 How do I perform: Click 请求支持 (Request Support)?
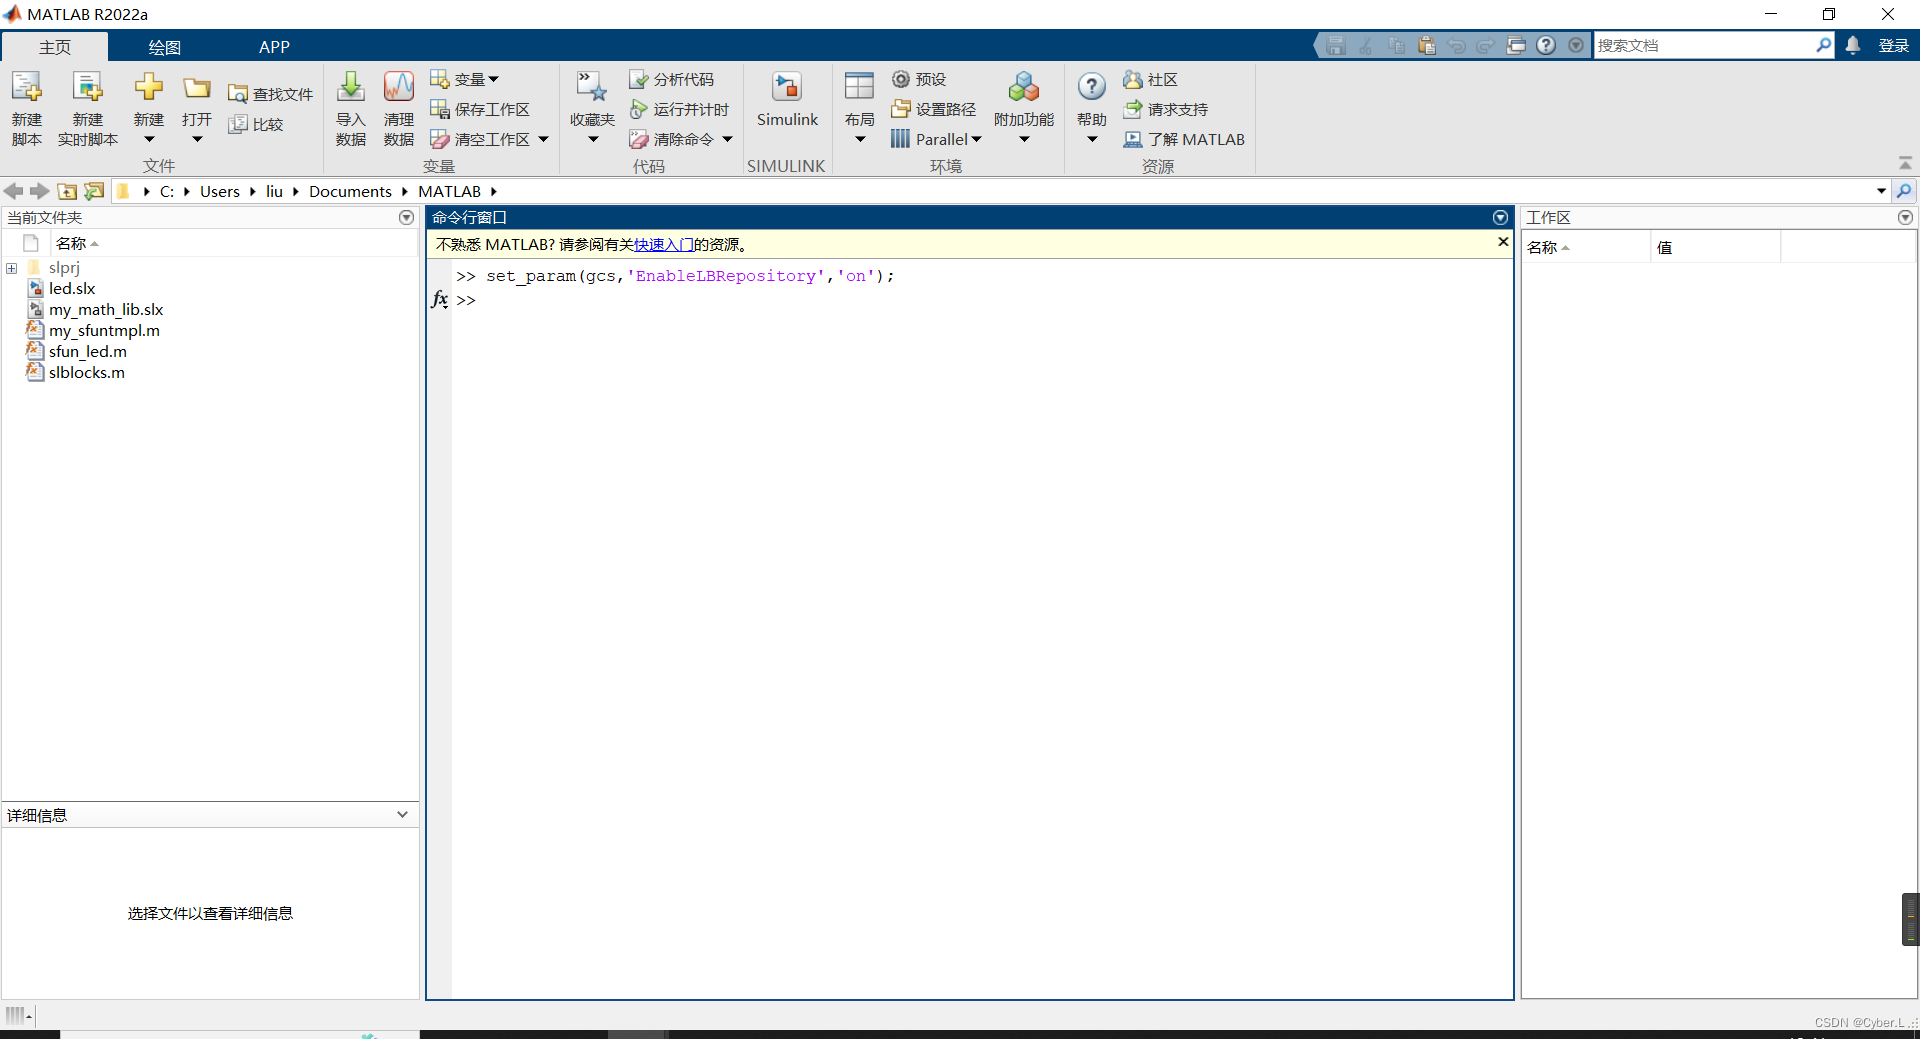click(1165, 109)
